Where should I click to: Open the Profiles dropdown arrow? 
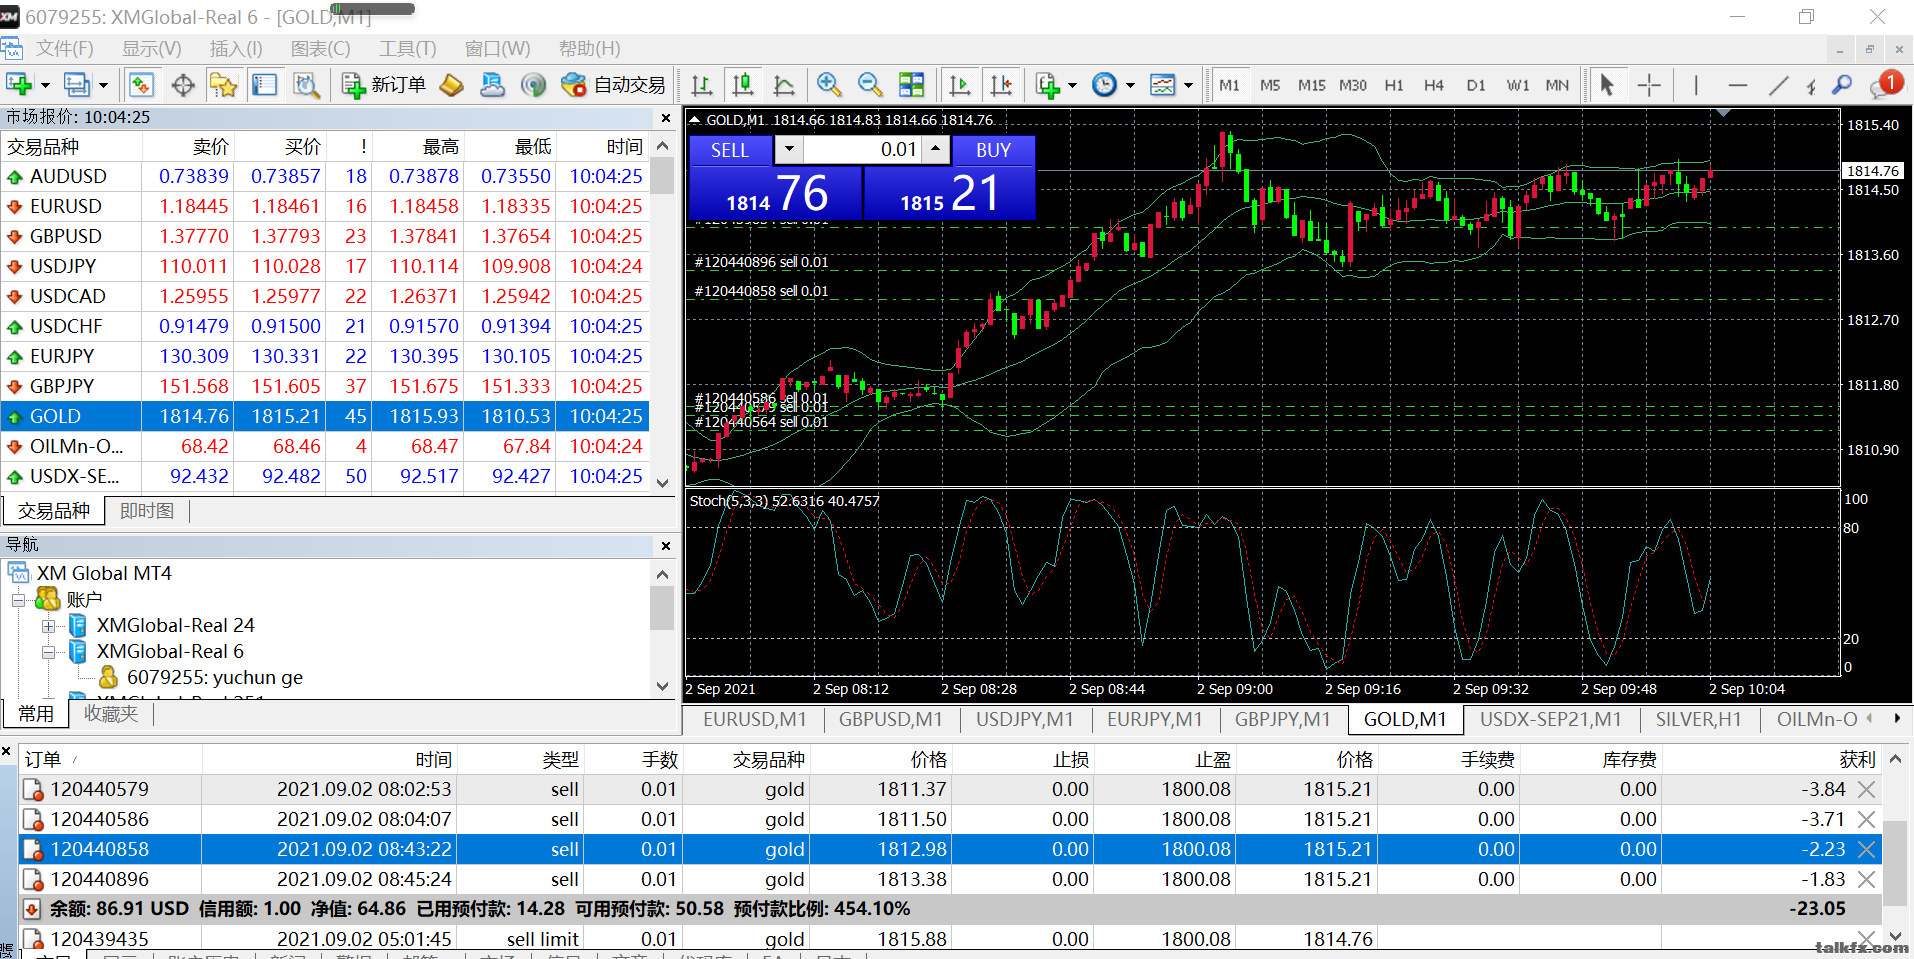pyautogui.click(x=103, y=85)
